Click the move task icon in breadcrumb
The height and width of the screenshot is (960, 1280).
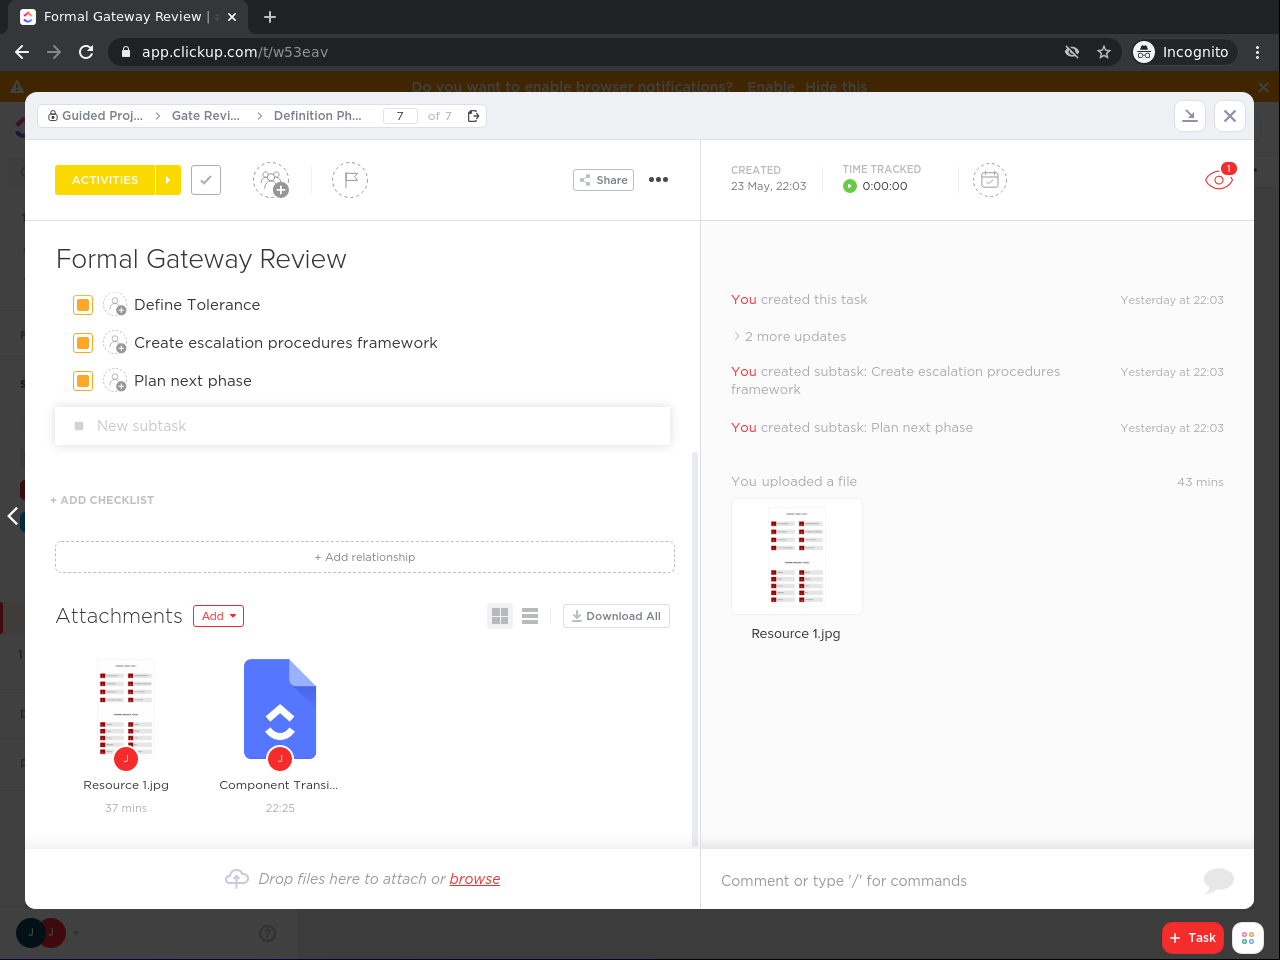[x=474, y=116]
